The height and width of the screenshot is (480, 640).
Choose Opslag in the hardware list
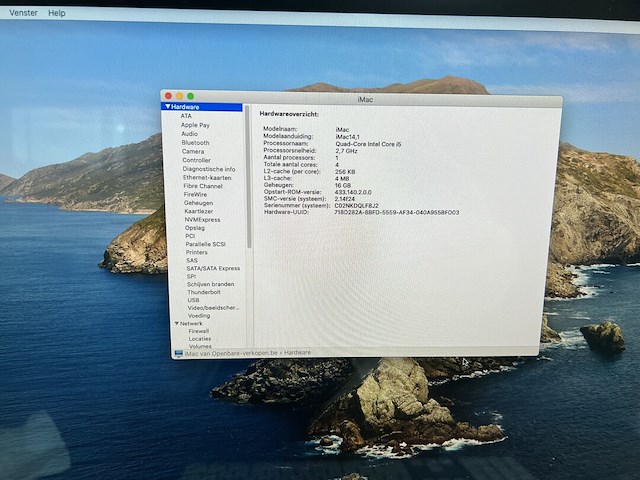195,228
